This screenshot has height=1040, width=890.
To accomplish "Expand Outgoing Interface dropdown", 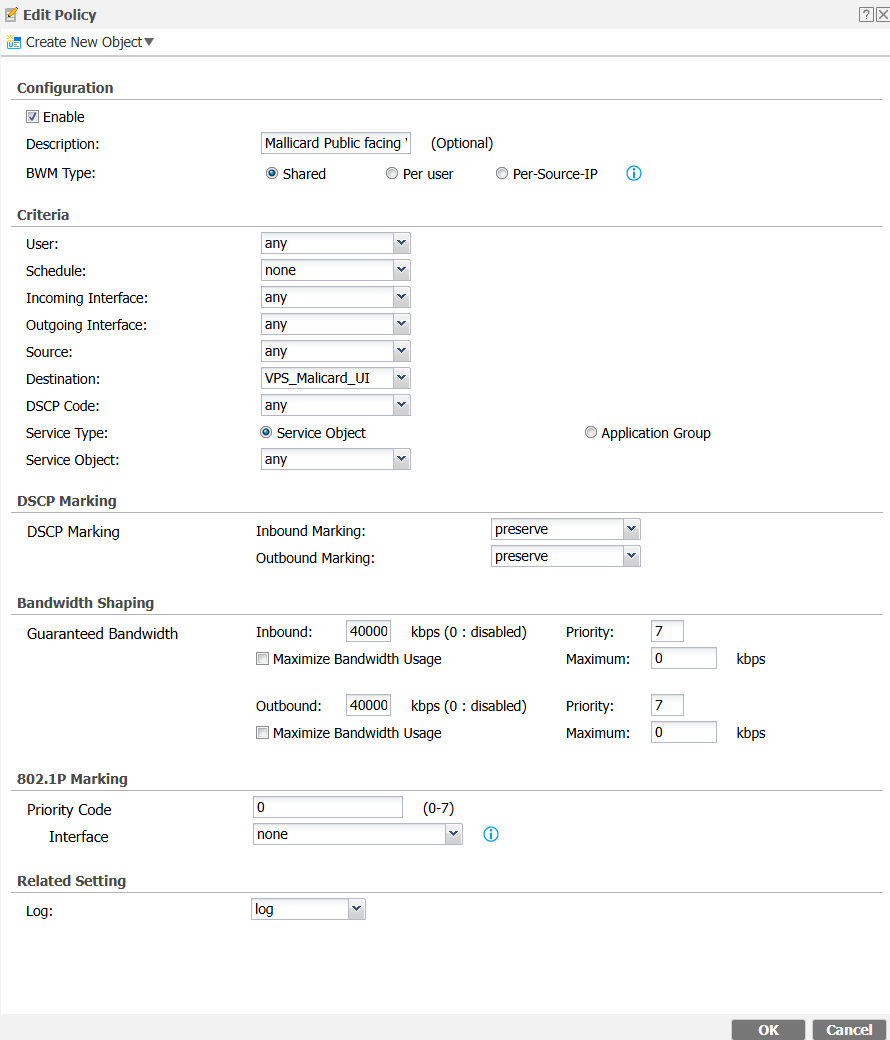I will coord(336,324).
